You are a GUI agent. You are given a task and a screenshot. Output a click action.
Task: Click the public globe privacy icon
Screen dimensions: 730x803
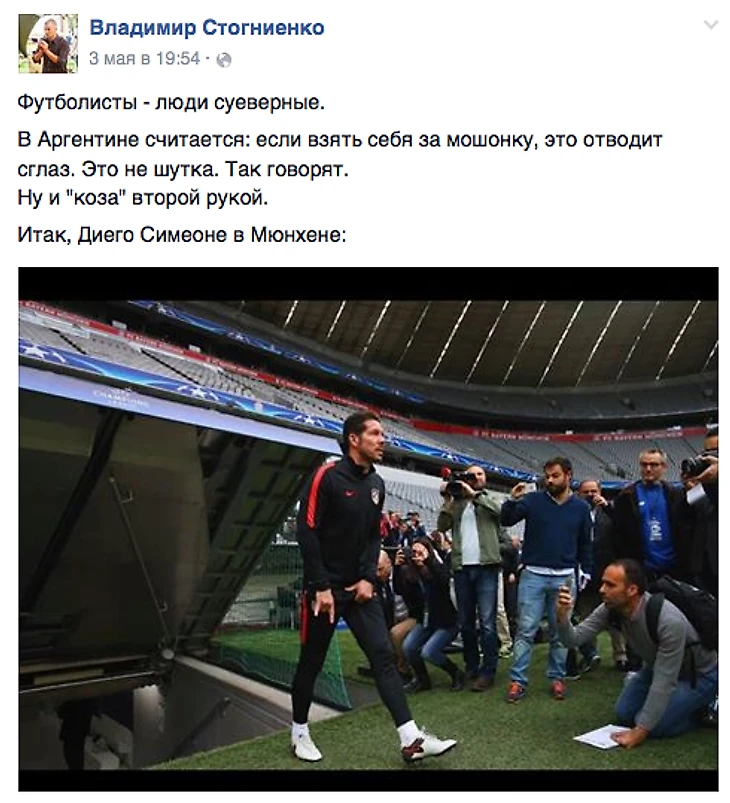click(x=224, y=60)
